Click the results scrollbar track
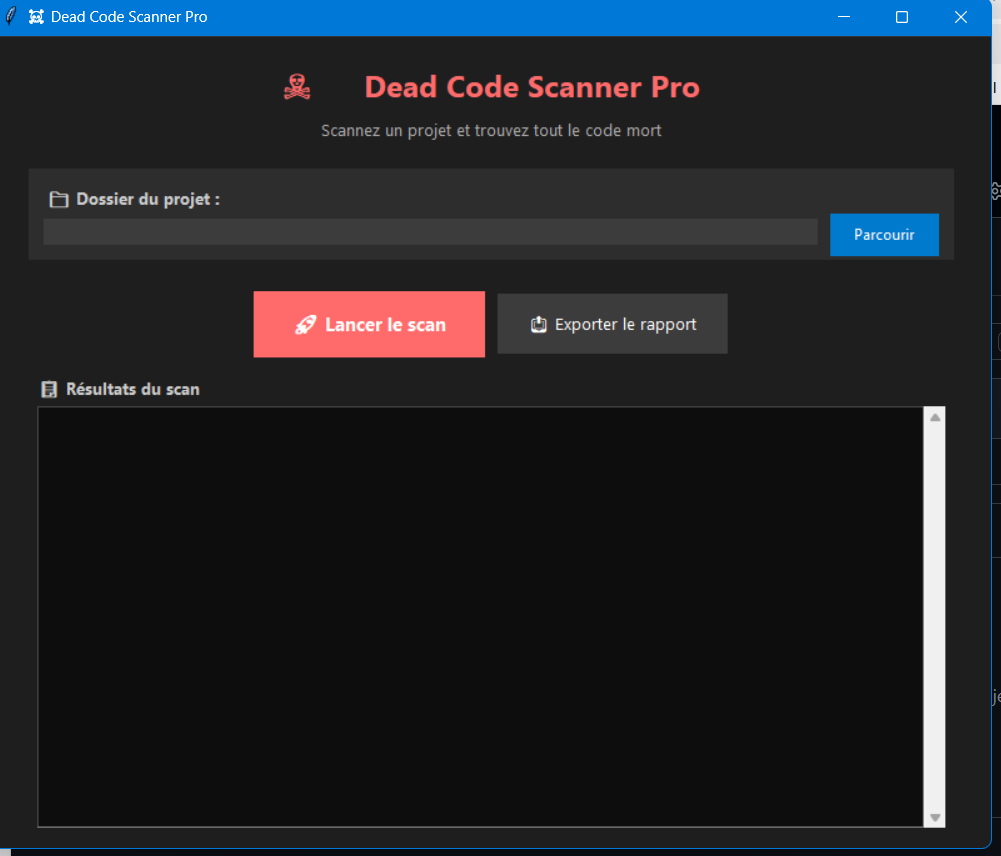Viewport: 1001px width, 856px height. pos(935,617)
